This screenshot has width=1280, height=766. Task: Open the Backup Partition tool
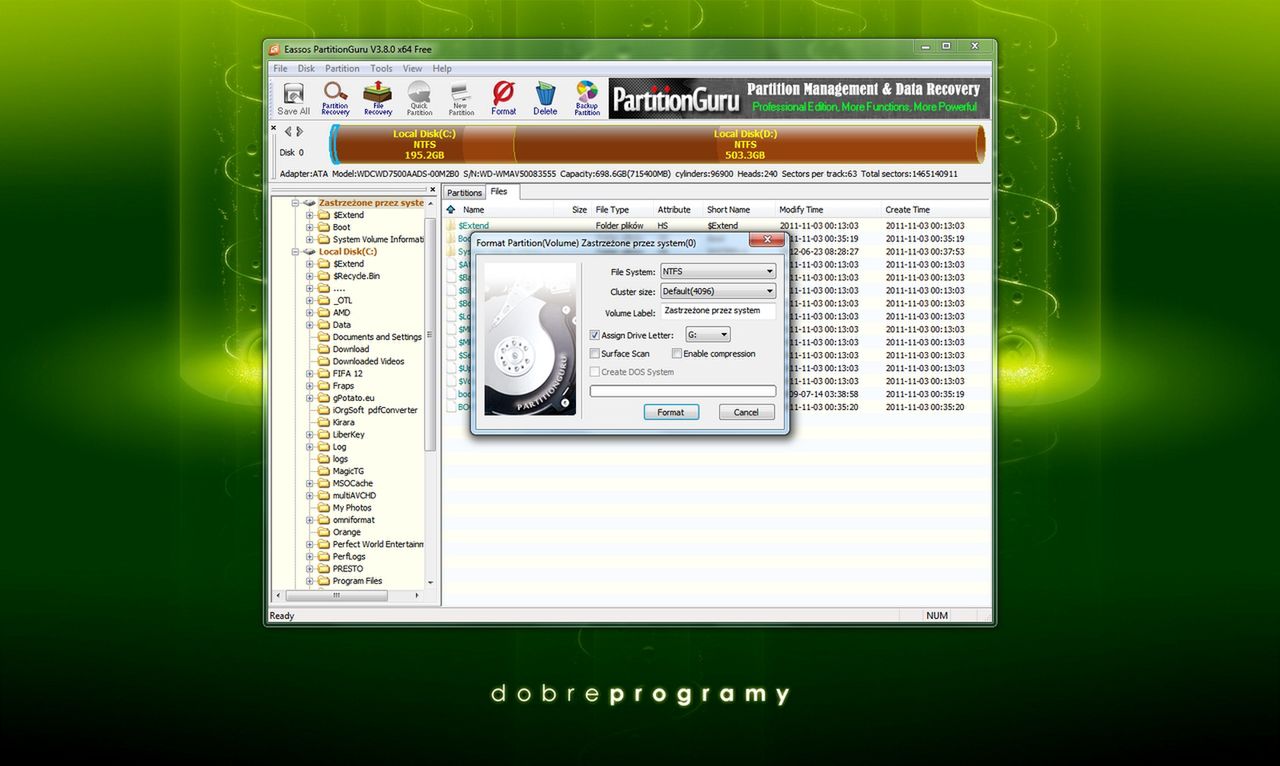(x=587, y=99)
